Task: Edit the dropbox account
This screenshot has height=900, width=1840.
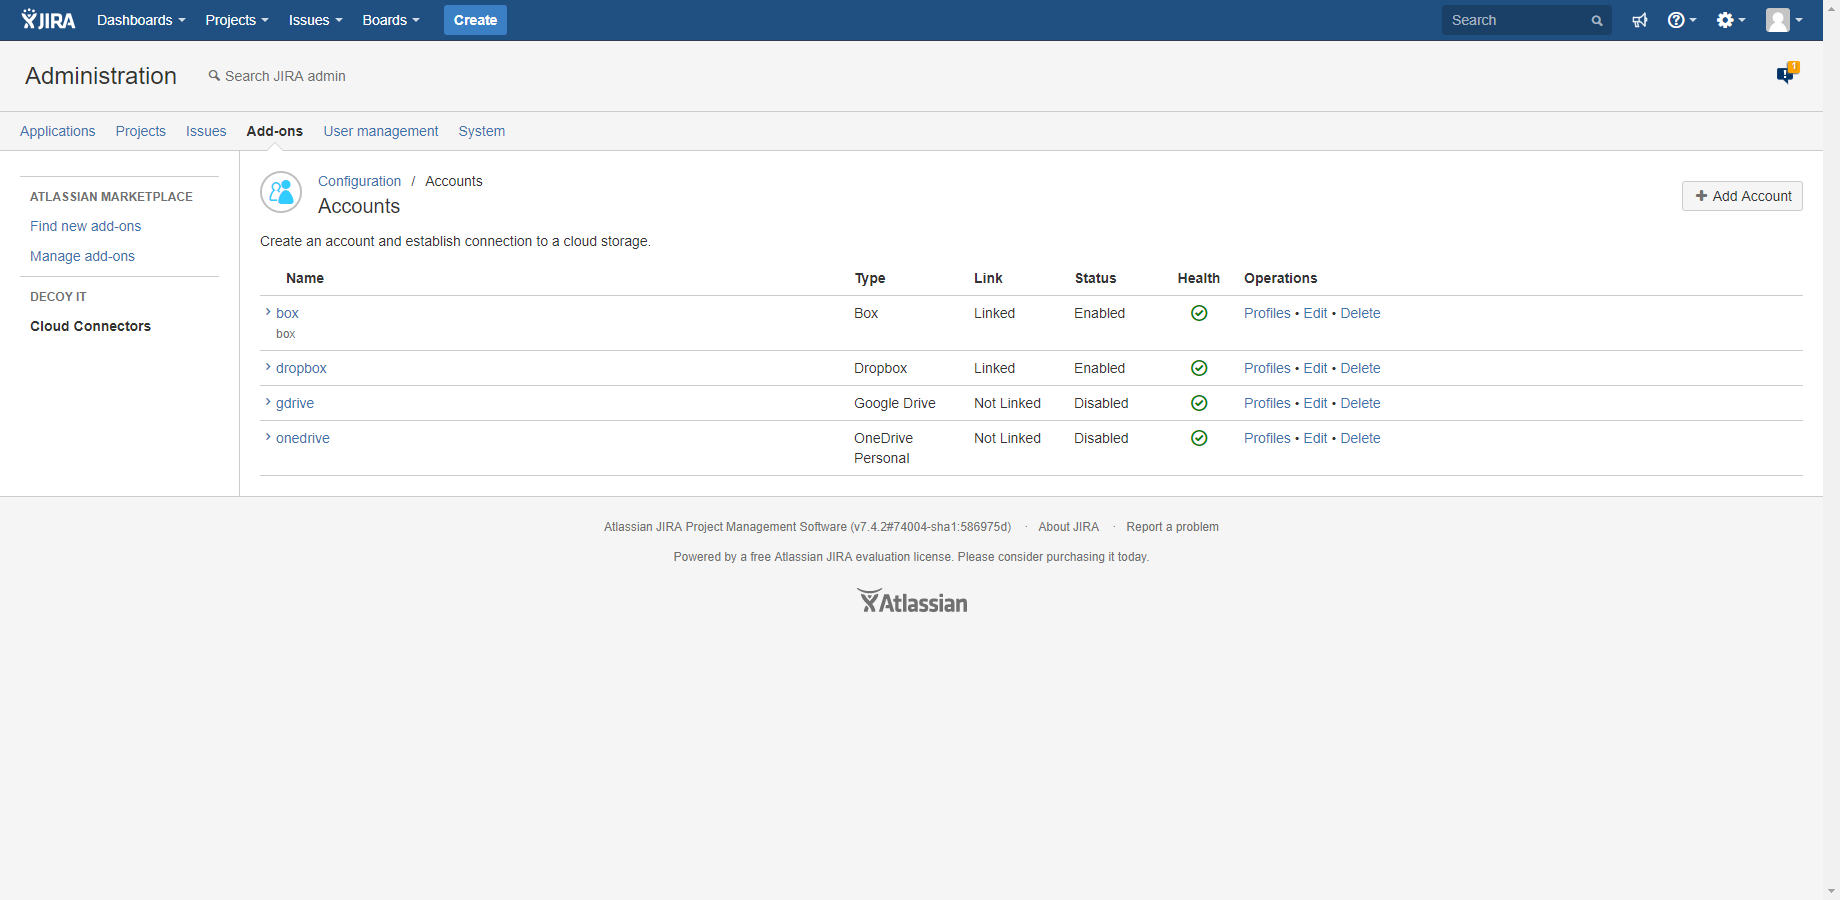Action: coord(1315,368)
